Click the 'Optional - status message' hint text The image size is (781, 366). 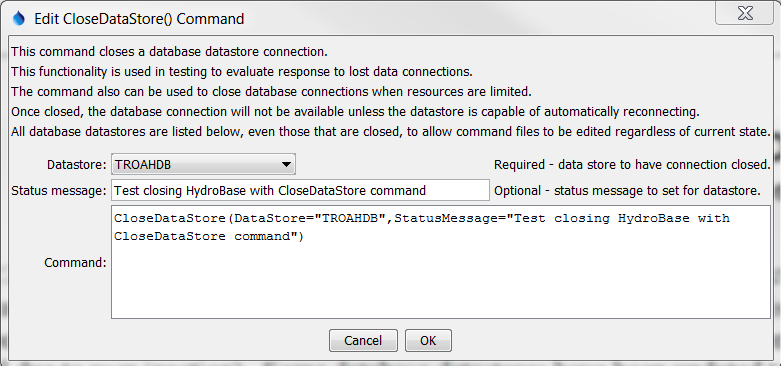pos(627,191)
